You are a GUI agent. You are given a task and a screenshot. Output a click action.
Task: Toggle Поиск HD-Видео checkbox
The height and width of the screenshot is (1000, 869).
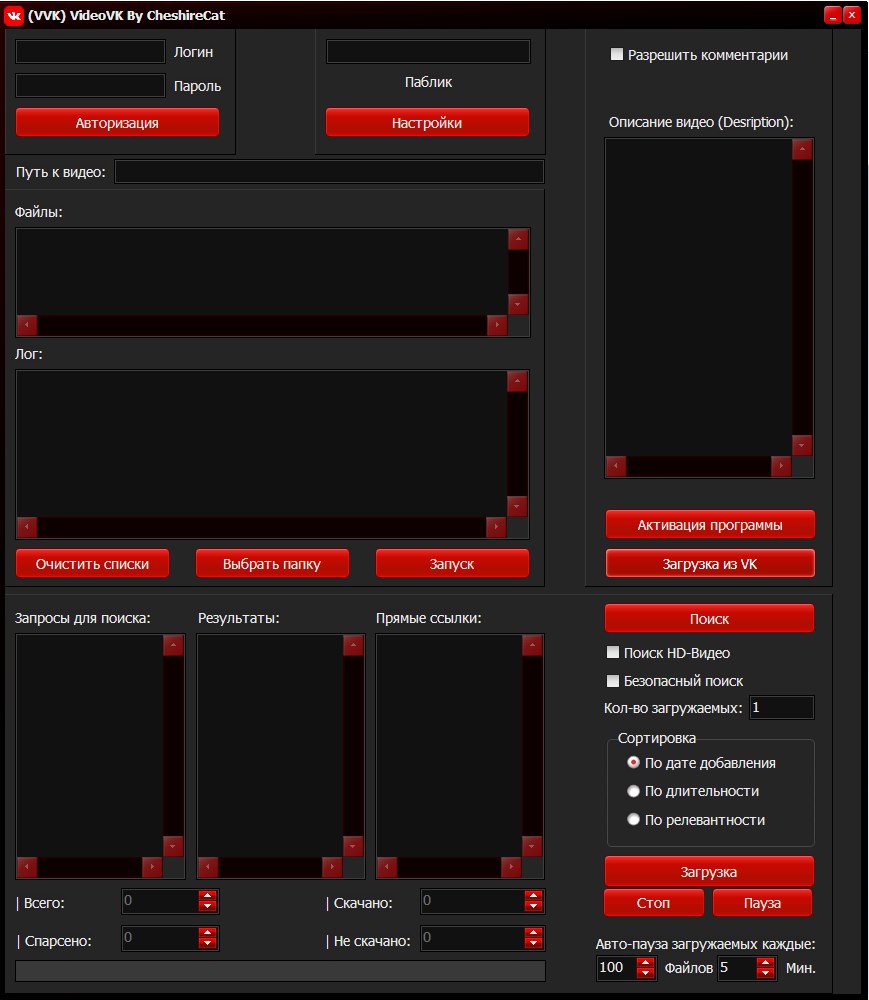point(613,652)
